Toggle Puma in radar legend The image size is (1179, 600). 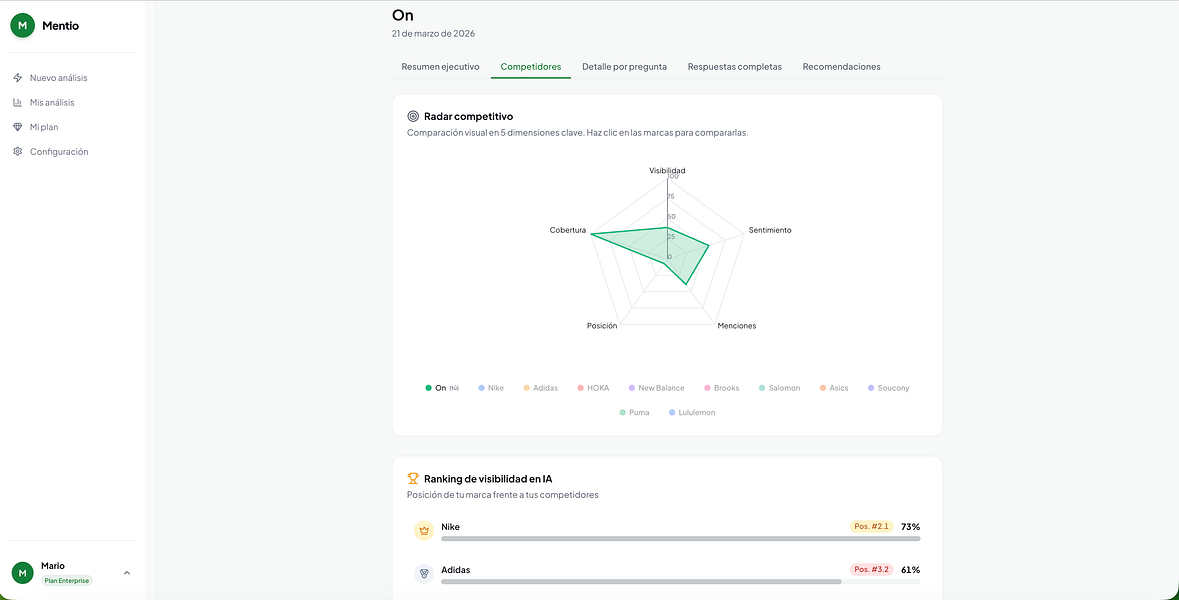635,413
